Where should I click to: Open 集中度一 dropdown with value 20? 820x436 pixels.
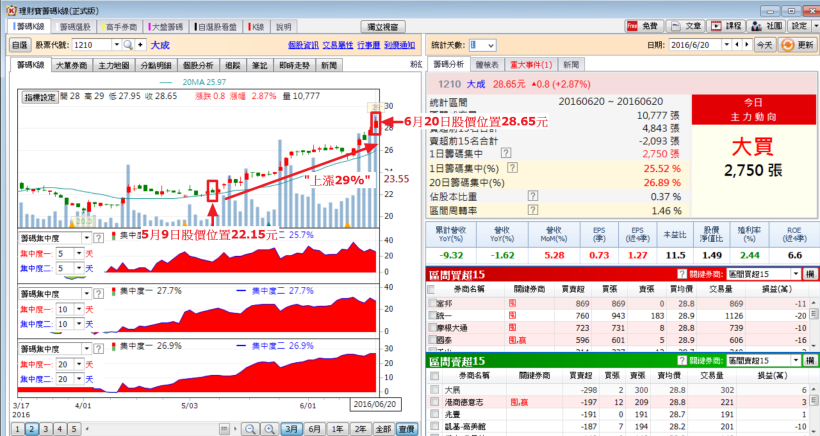point(79,364)
